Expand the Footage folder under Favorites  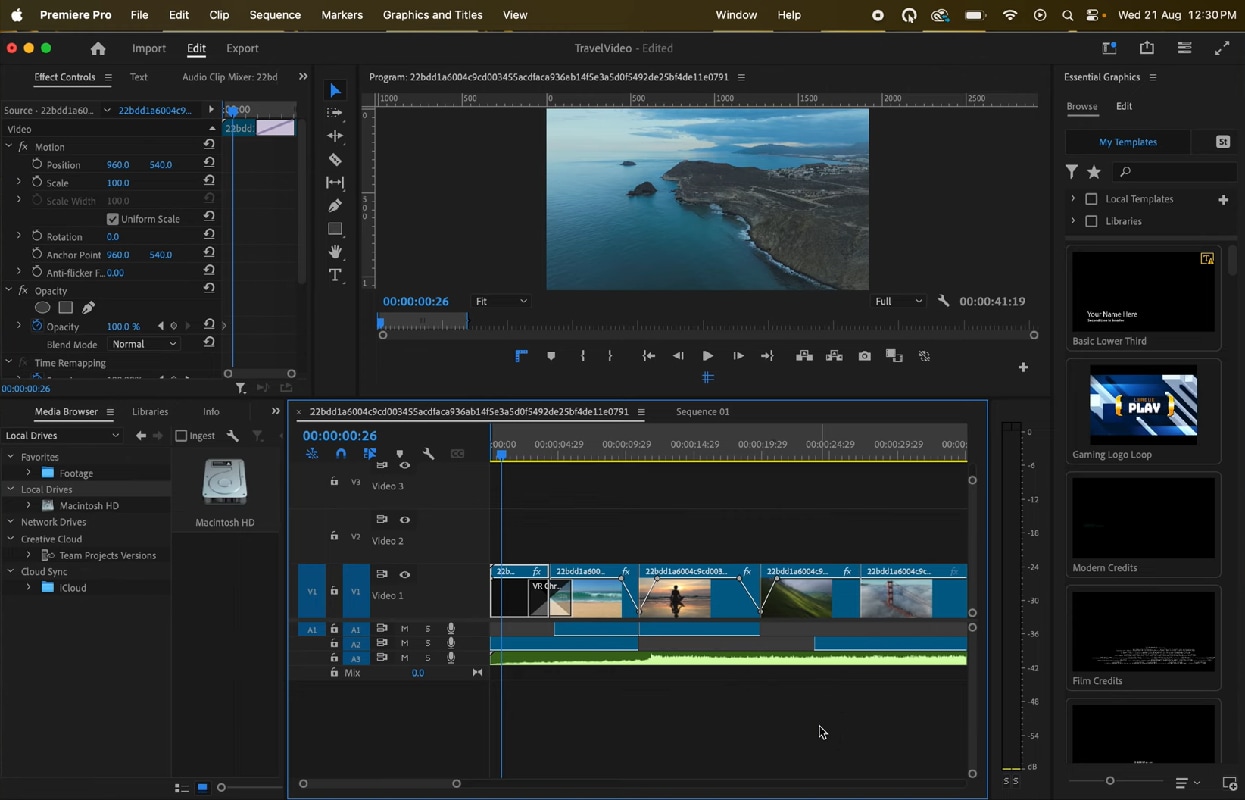28,473
